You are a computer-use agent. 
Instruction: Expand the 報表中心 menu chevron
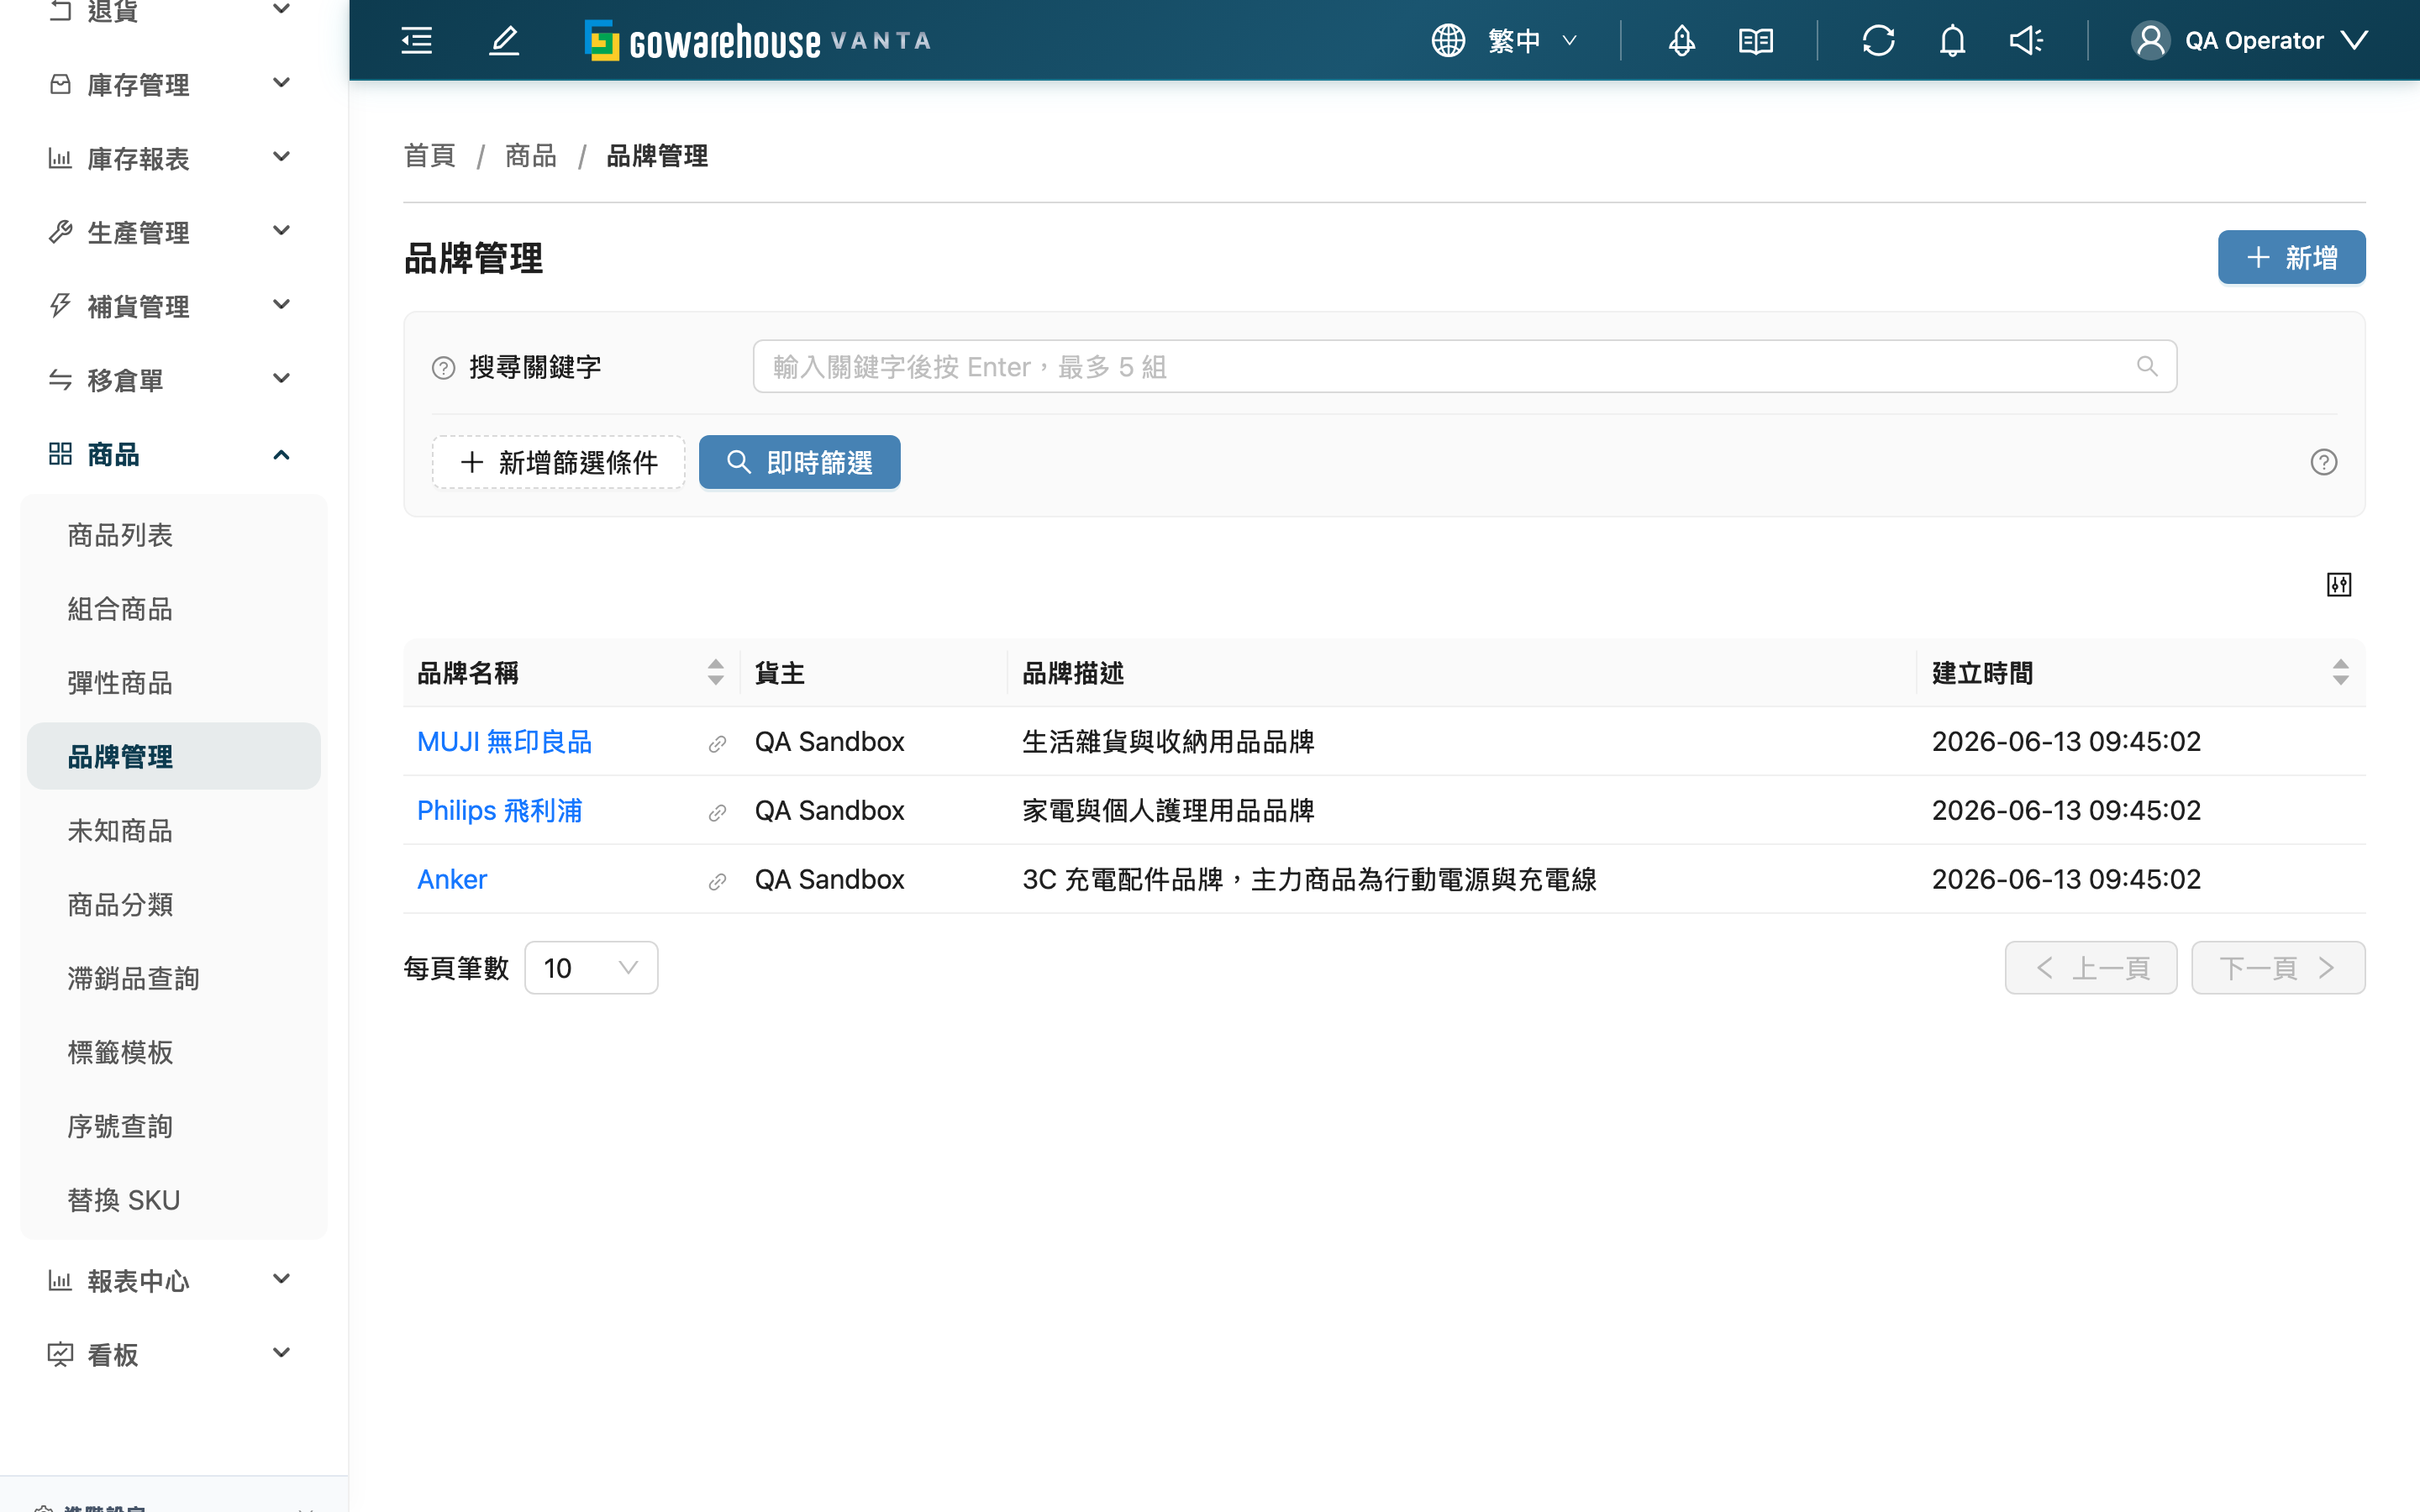pyautogui.click(x=282, y=1279)
